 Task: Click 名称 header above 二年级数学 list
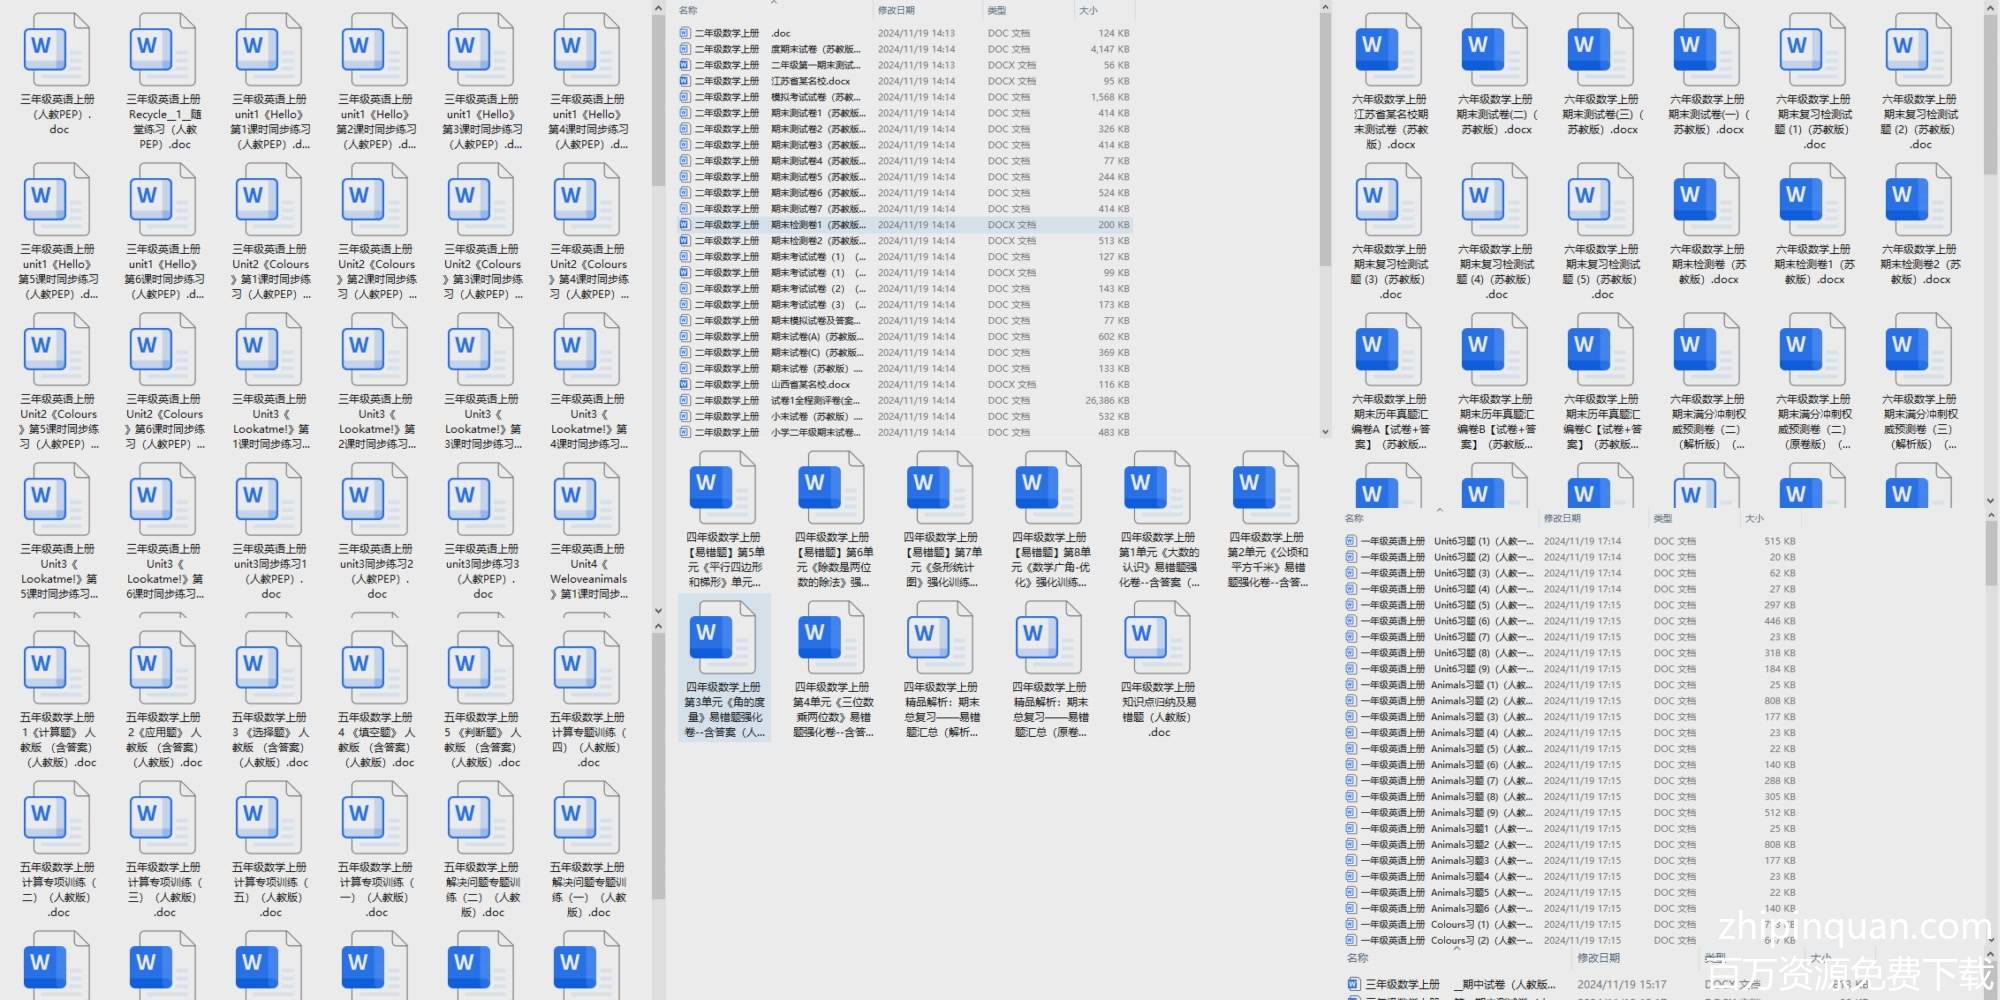688,11
